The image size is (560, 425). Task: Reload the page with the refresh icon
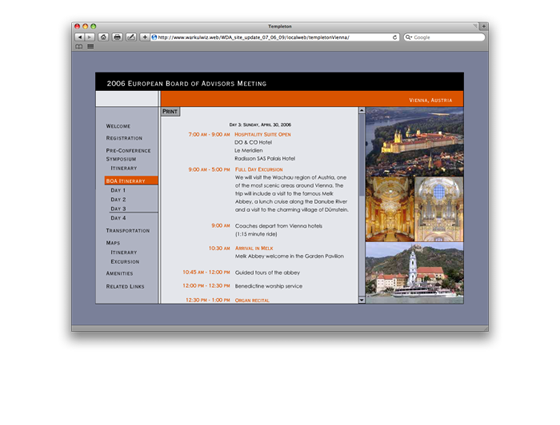point(394,37)
